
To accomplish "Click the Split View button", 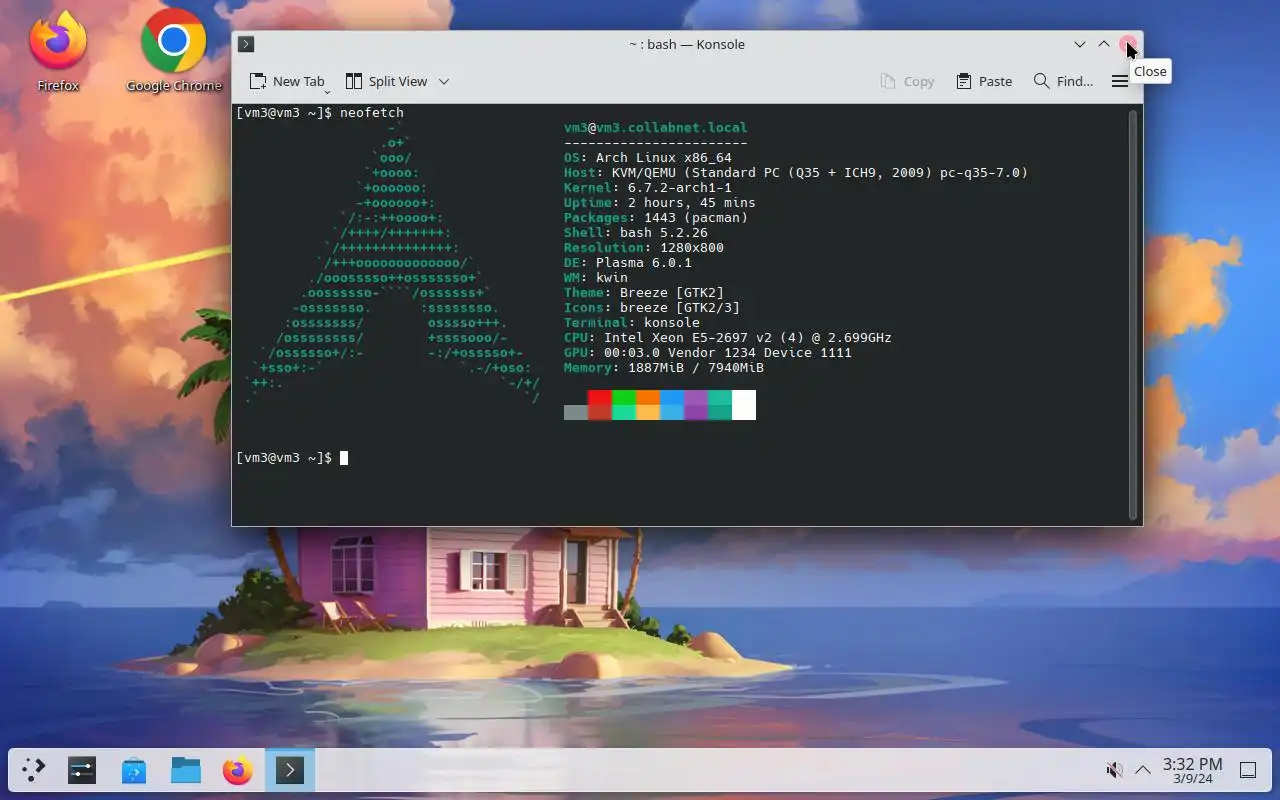I will pos(386,81).
